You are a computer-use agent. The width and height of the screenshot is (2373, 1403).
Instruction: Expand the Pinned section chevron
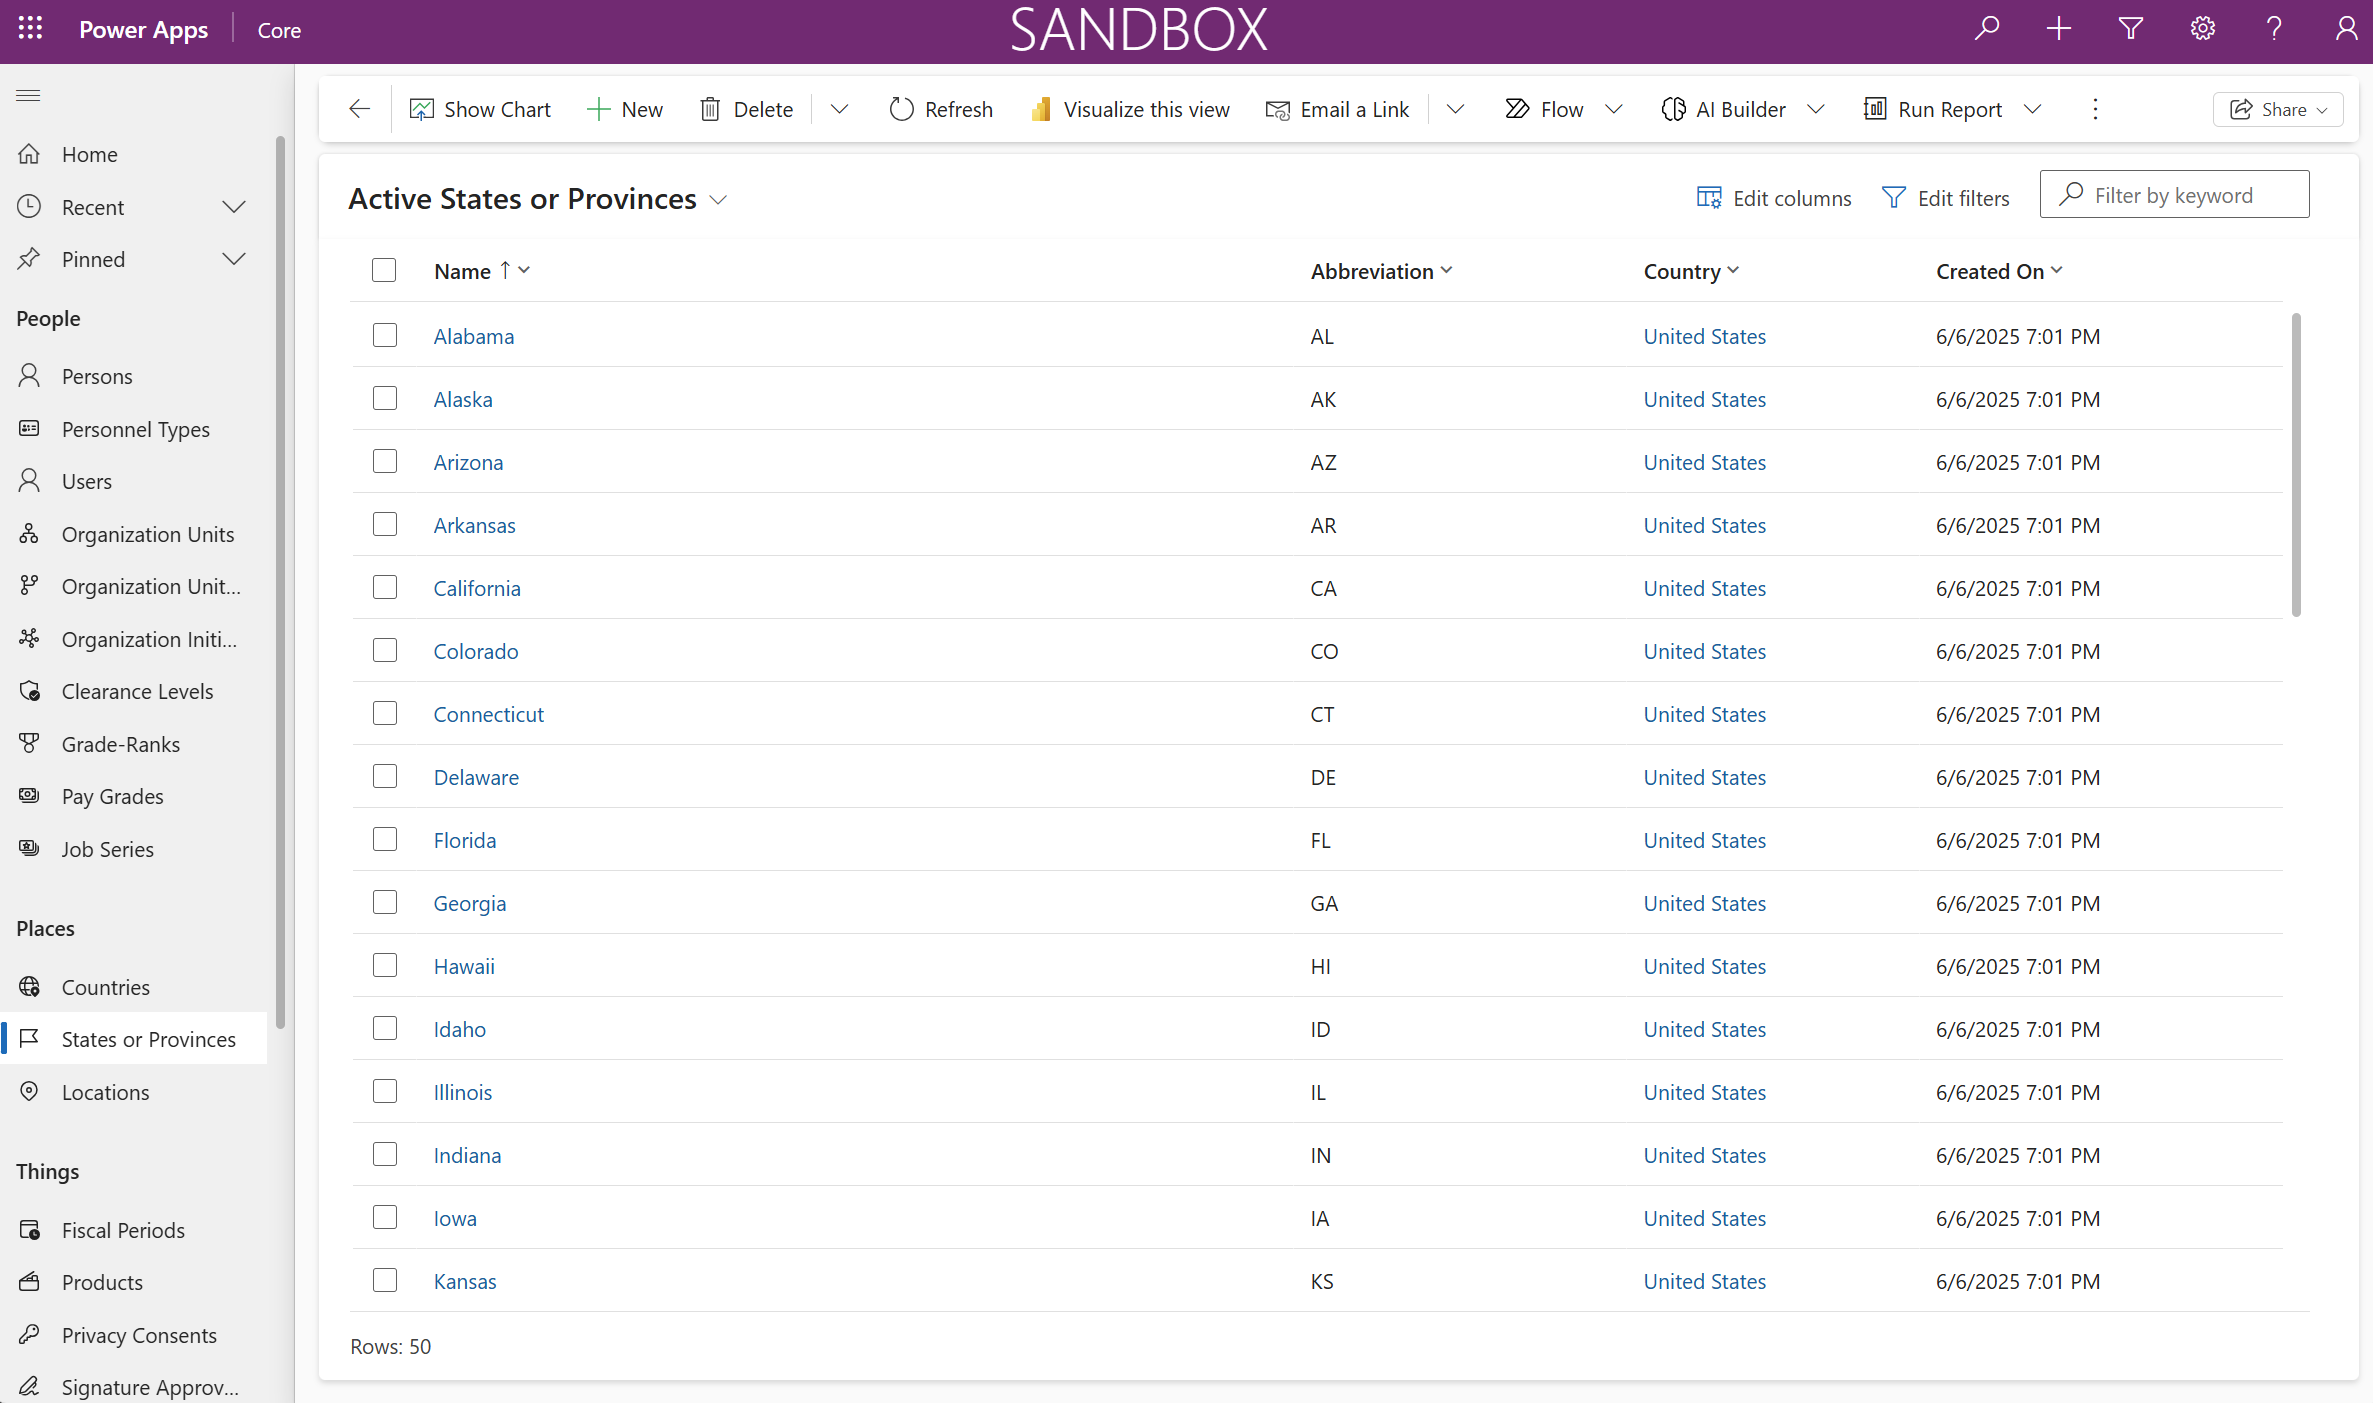[234, 259]
